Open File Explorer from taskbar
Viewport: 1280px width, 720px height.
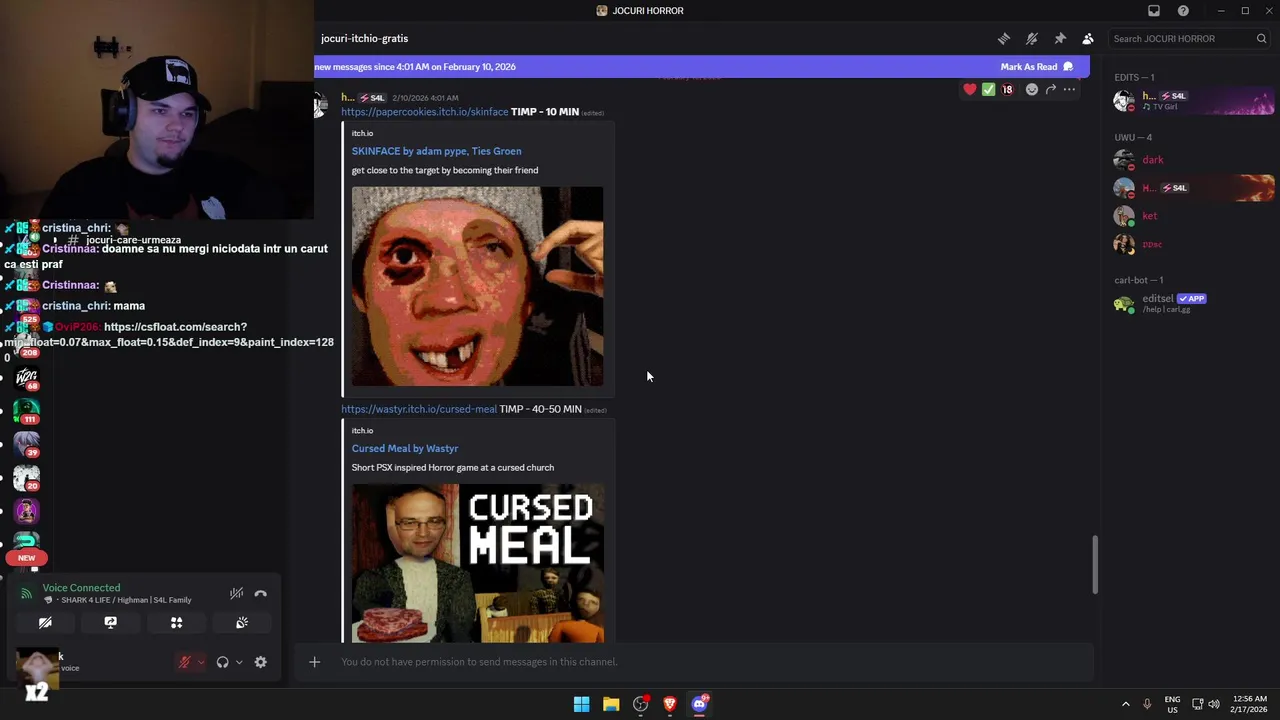(611, 704)
